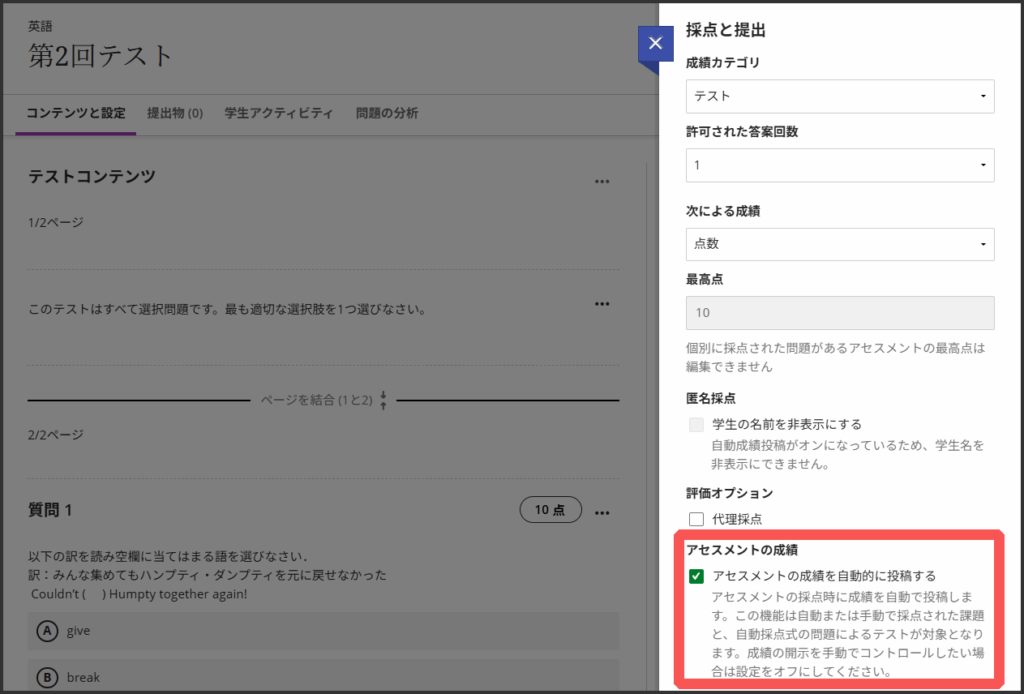Enable the 代理採点 checkbox
The image size is (1024, 694).
click(697, 518)
